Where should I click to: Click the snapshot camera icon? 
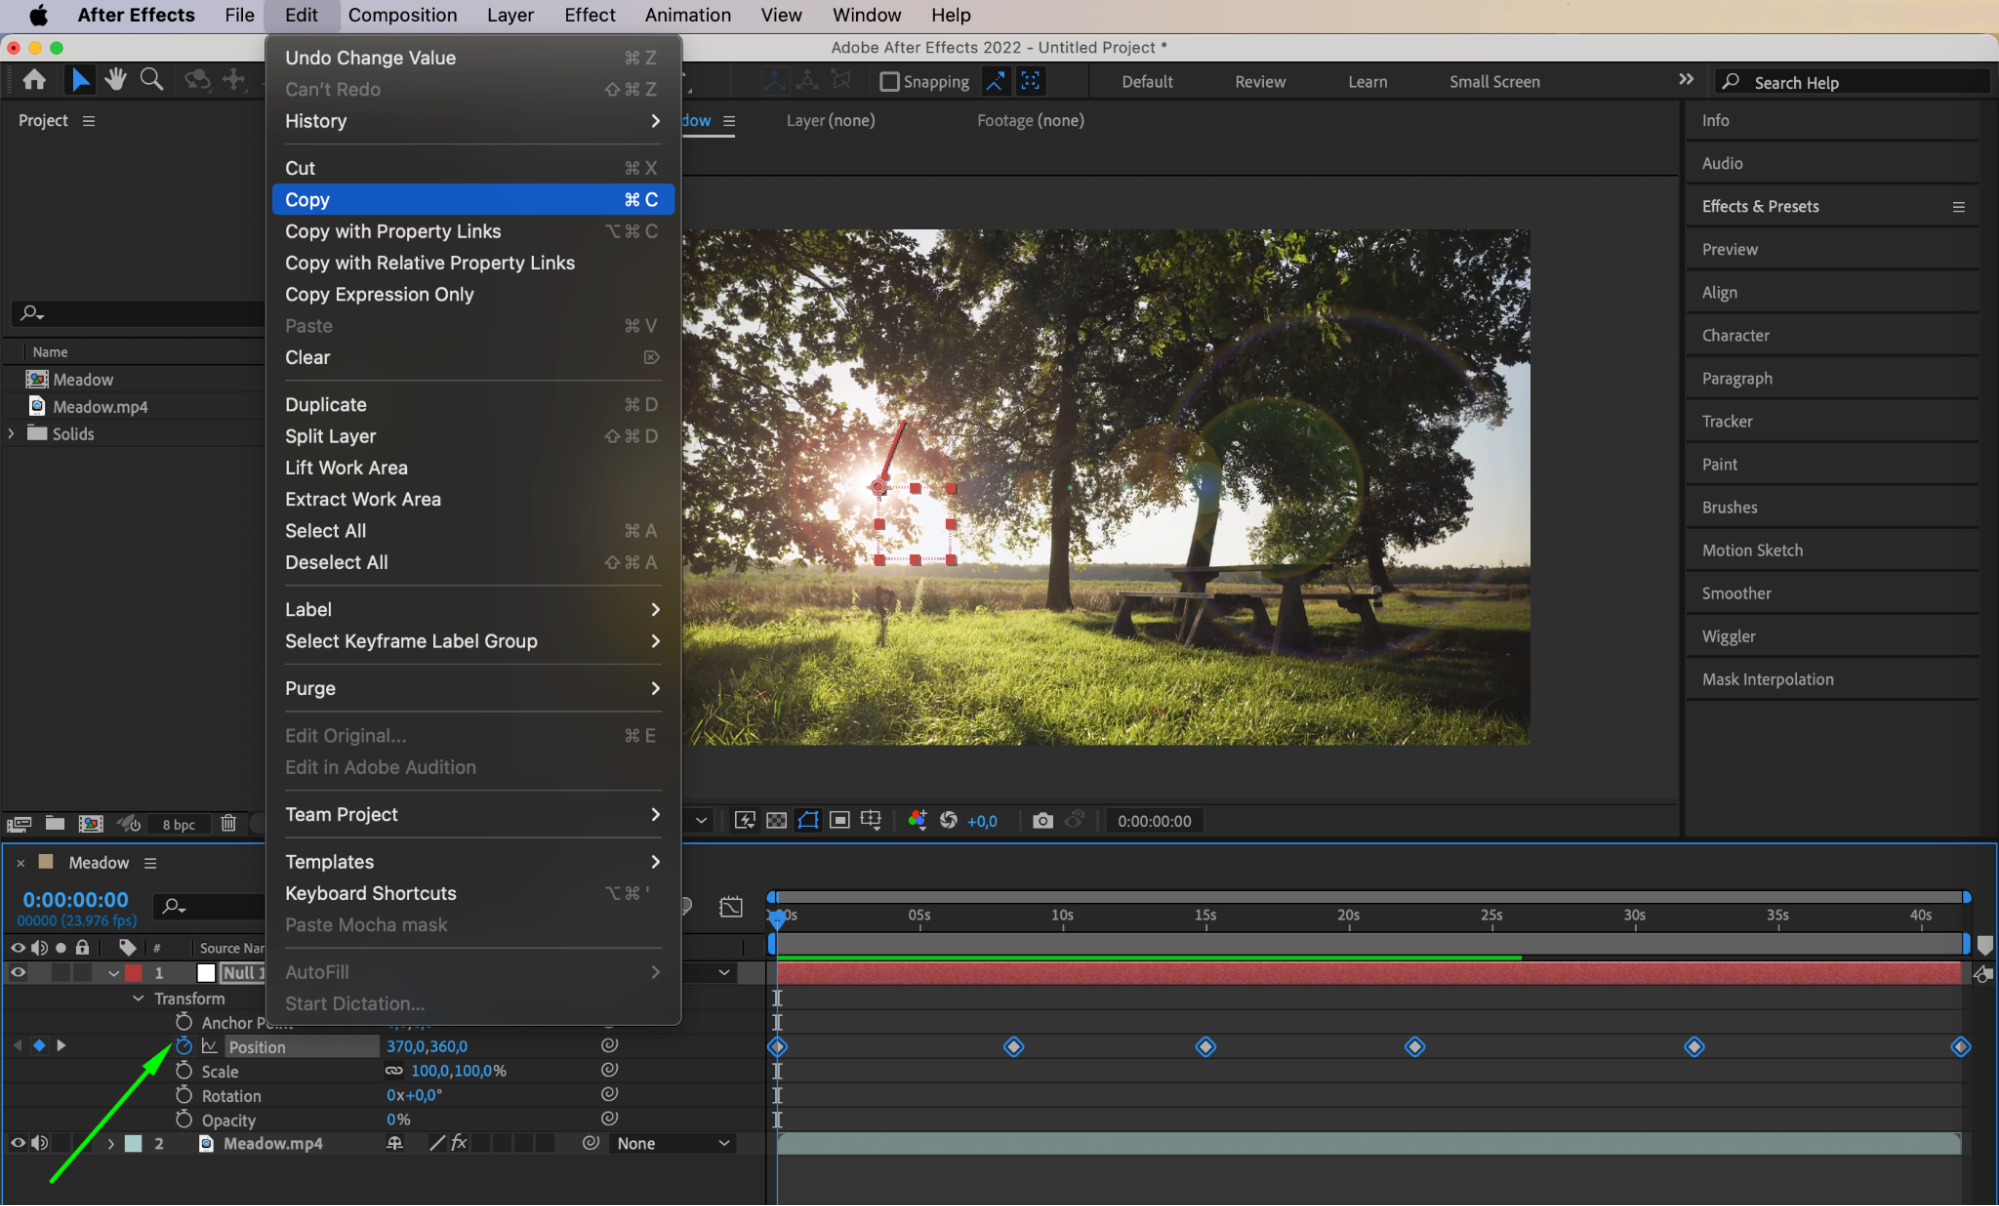pos(1042,821)
